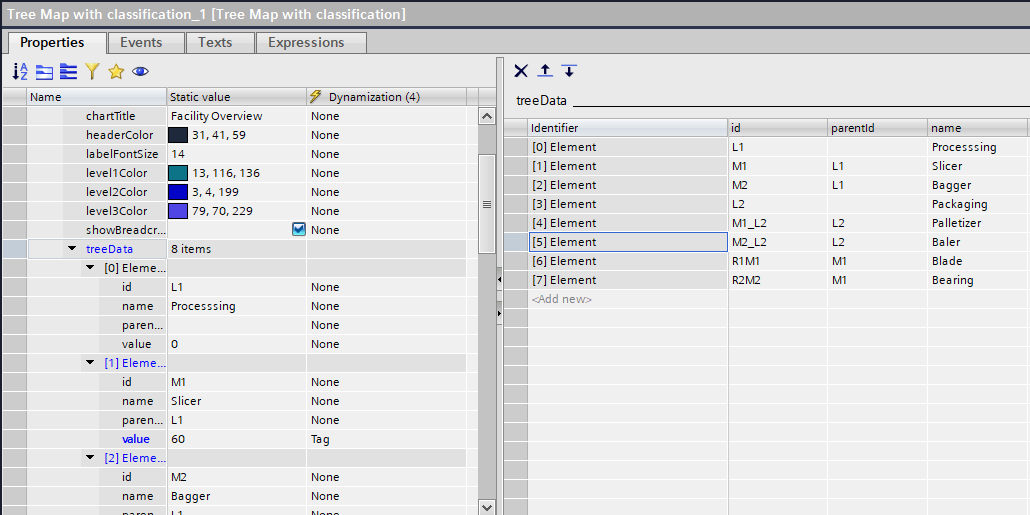
Task: Click the M1_L2 id cell
Action: [778, 223]
